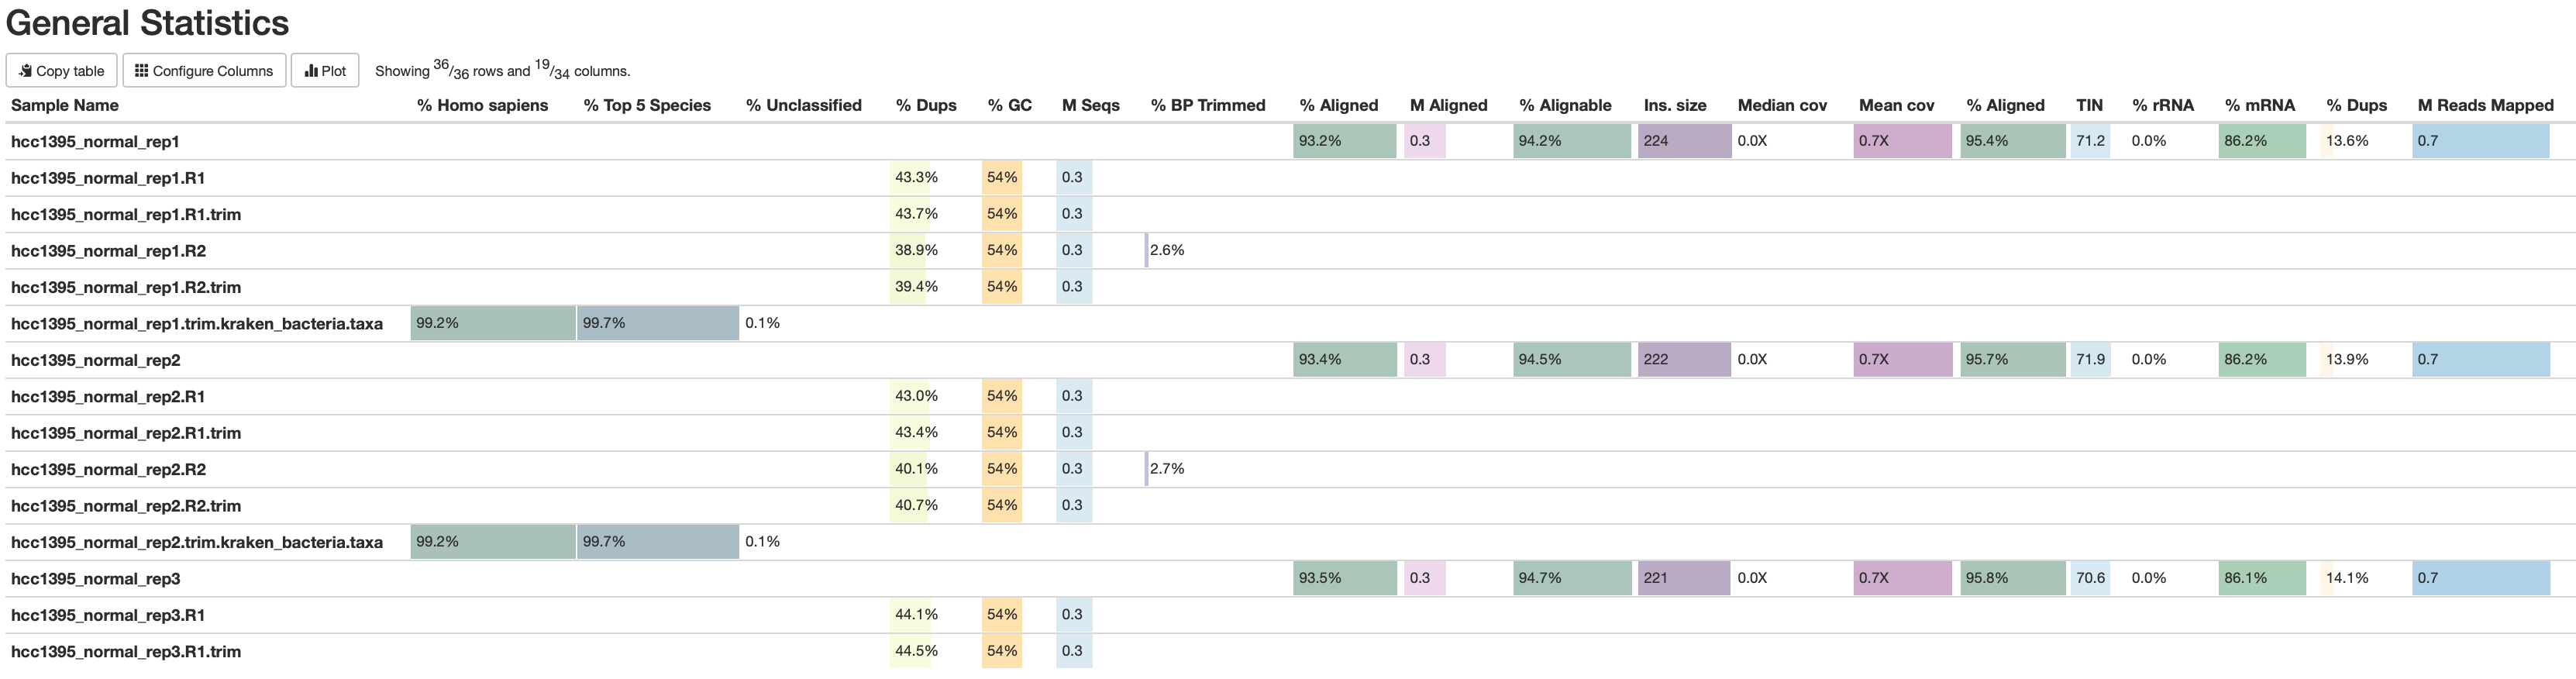This screenshot has width=2576, height=679.
Task: Sort by M Seqs column
Action: 1091,105
